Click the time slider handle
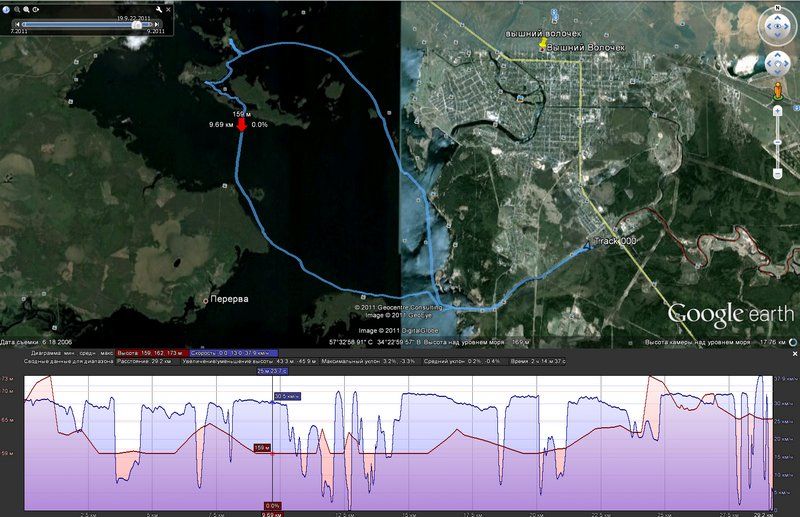800x517 pixels. (x=137, y=24)
